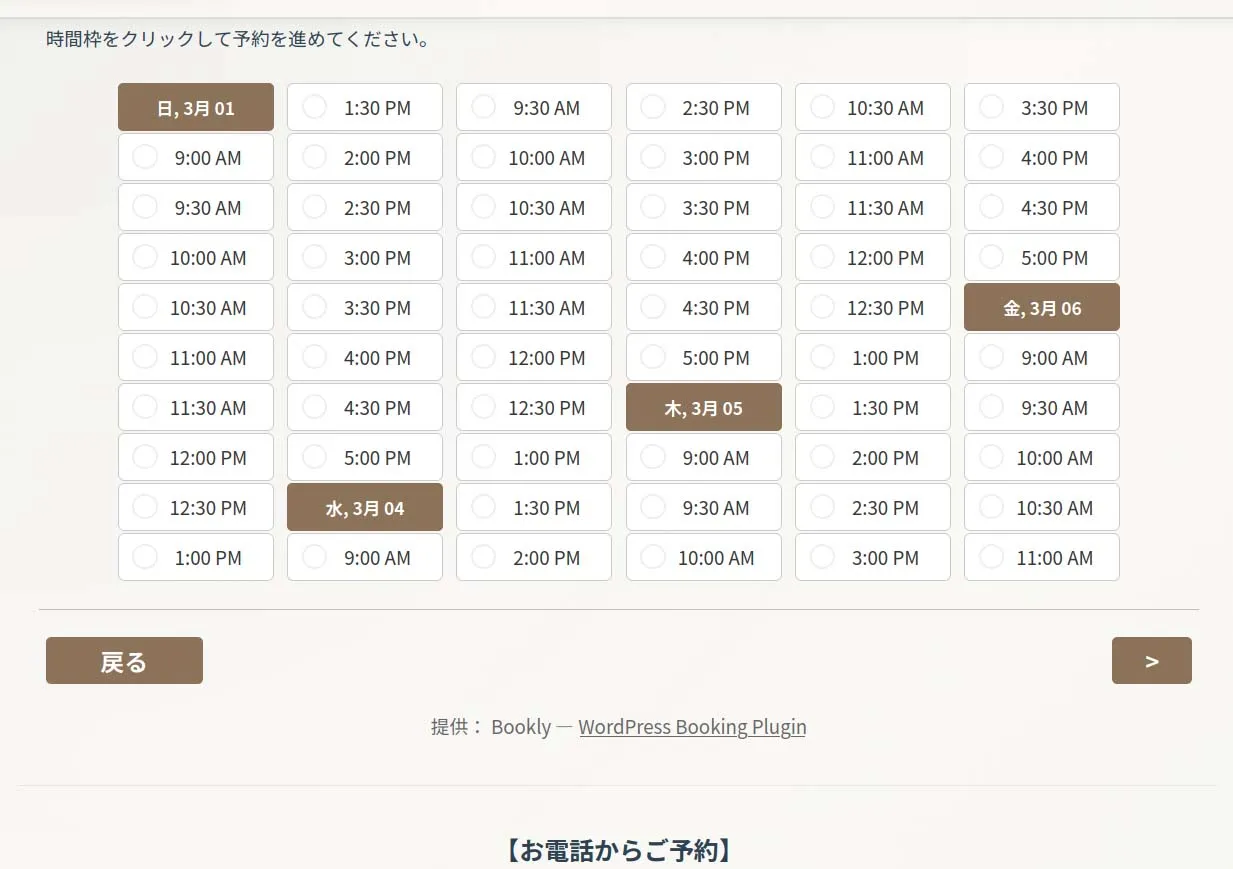Image resolution: width=1233 pixels, height=869 pixels.
Task: Go to next time slots with > button
Action: [x=1151, y=661]
